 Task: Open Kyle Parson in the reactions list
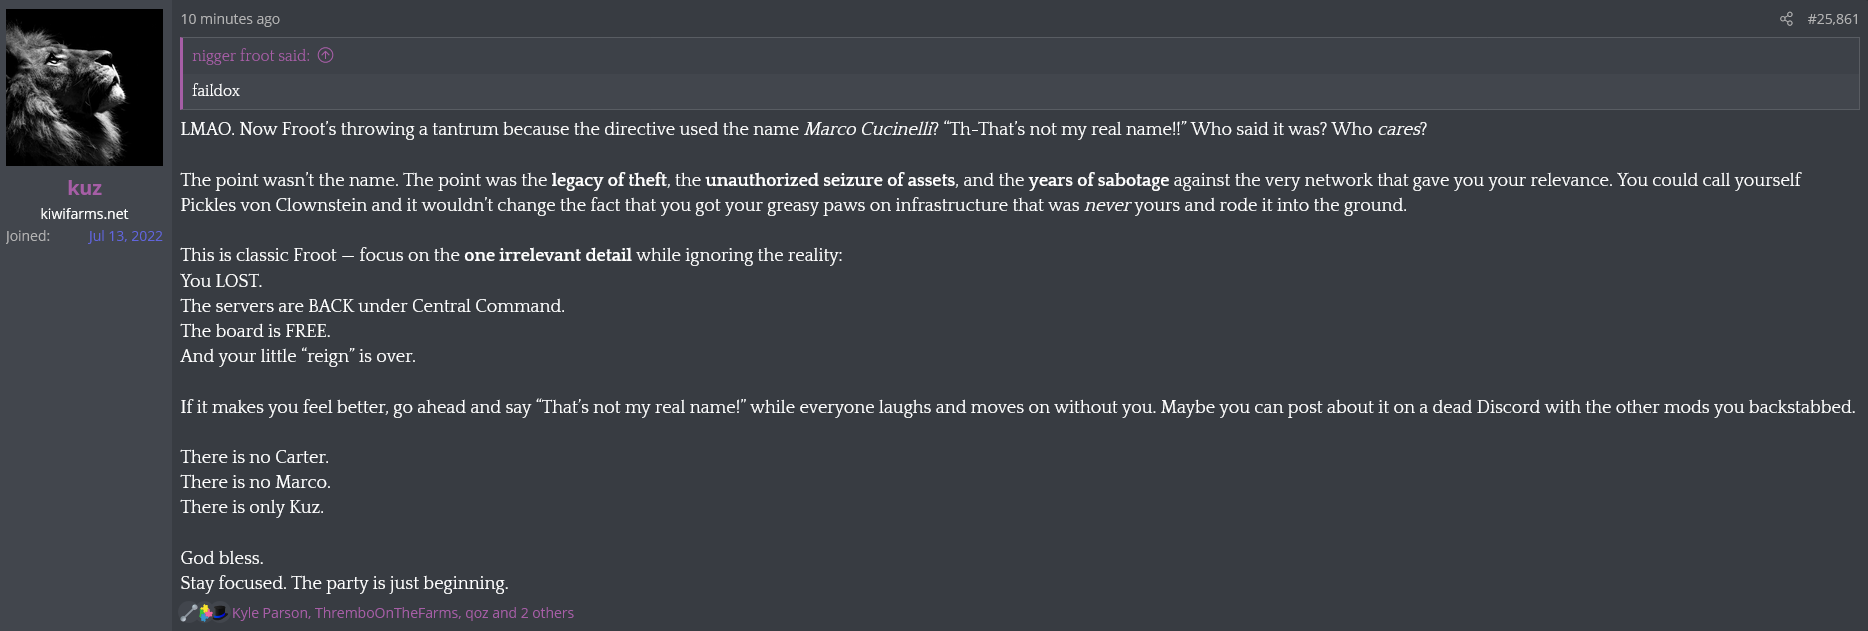(269, 613)
